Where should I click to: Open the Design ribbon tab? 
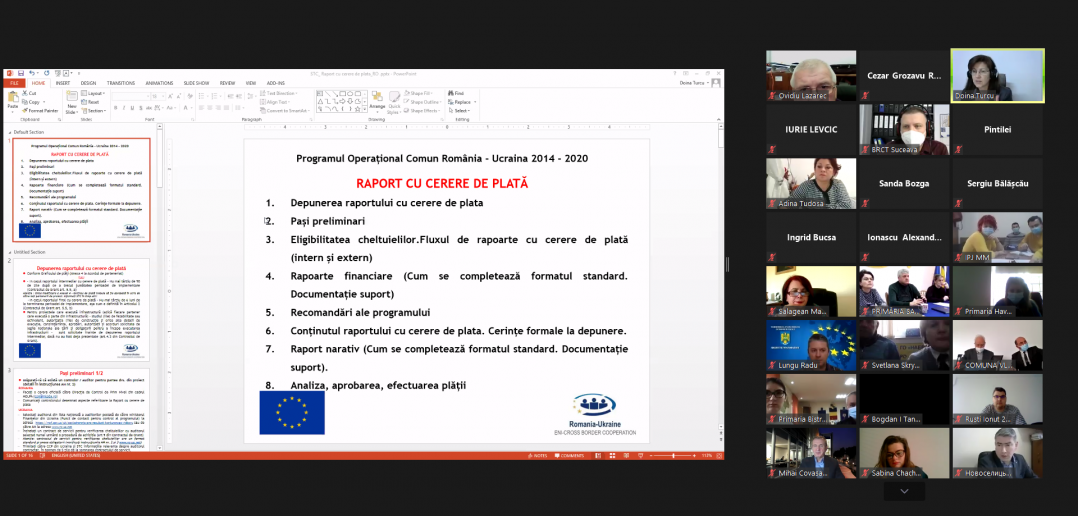tap(89, 83)
